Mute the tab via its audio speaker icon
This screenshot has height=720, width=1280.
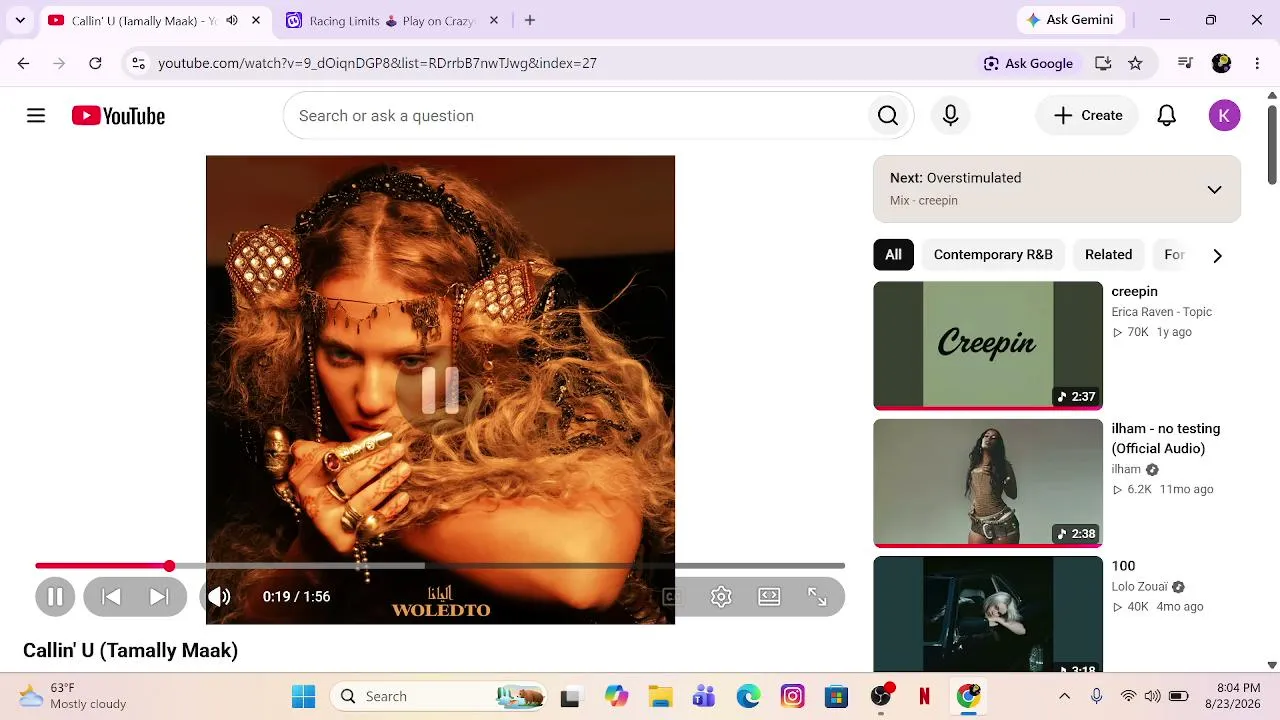(x=232, y=20)
